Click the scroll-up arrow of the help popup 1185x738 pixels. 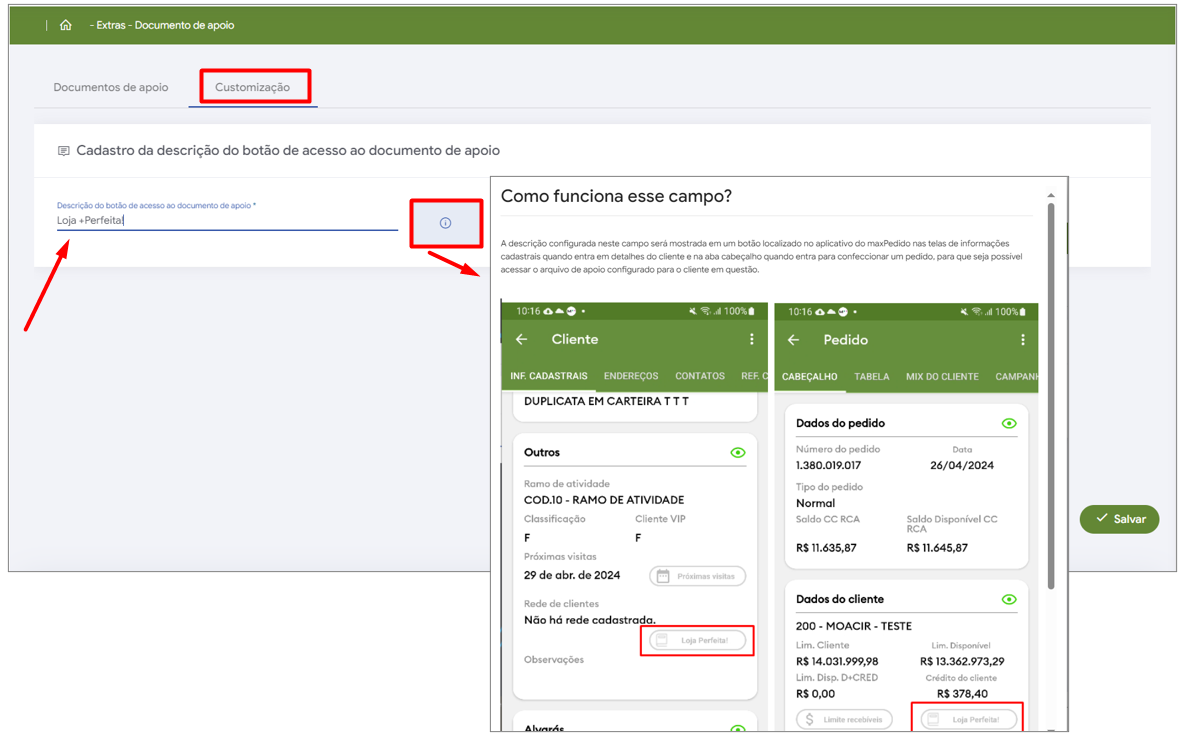(x=1050, y=195)
